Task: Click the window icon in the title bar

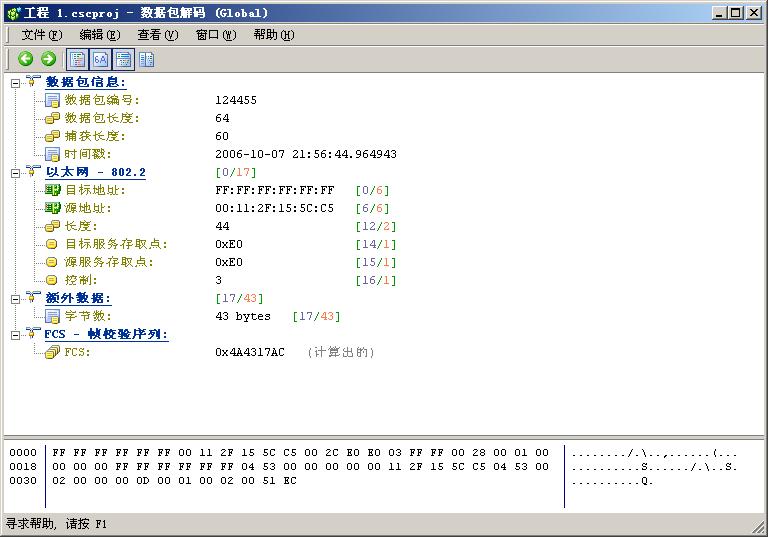Action: (14, 13)
